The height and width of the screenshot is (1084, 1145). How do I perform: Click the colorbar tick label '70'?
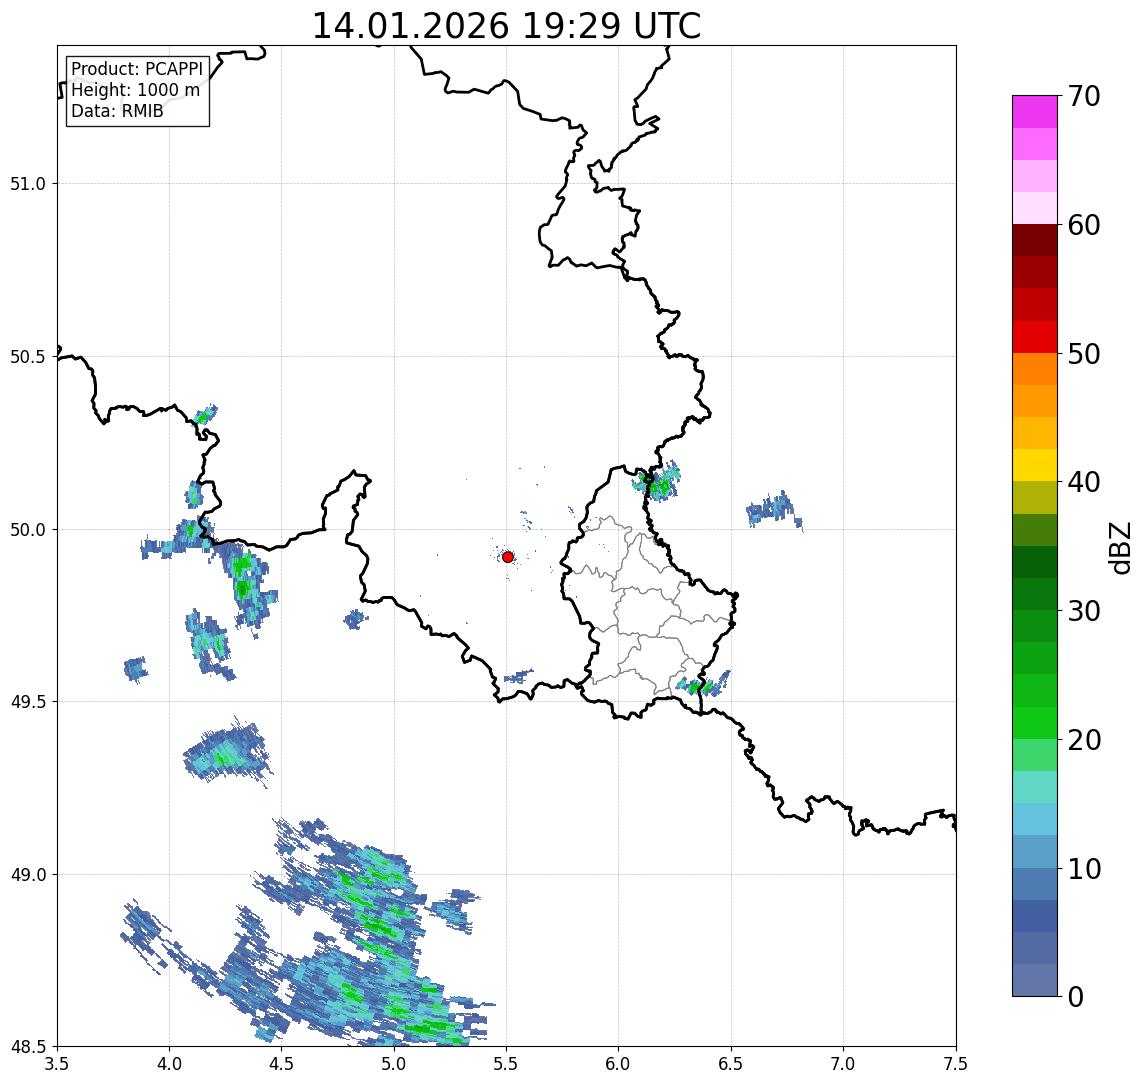pos(1084,96)
